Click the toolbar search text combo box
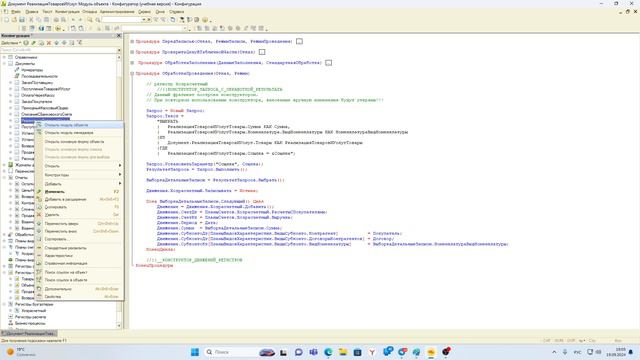Screen dimensions: 640x360 (121, 20)
